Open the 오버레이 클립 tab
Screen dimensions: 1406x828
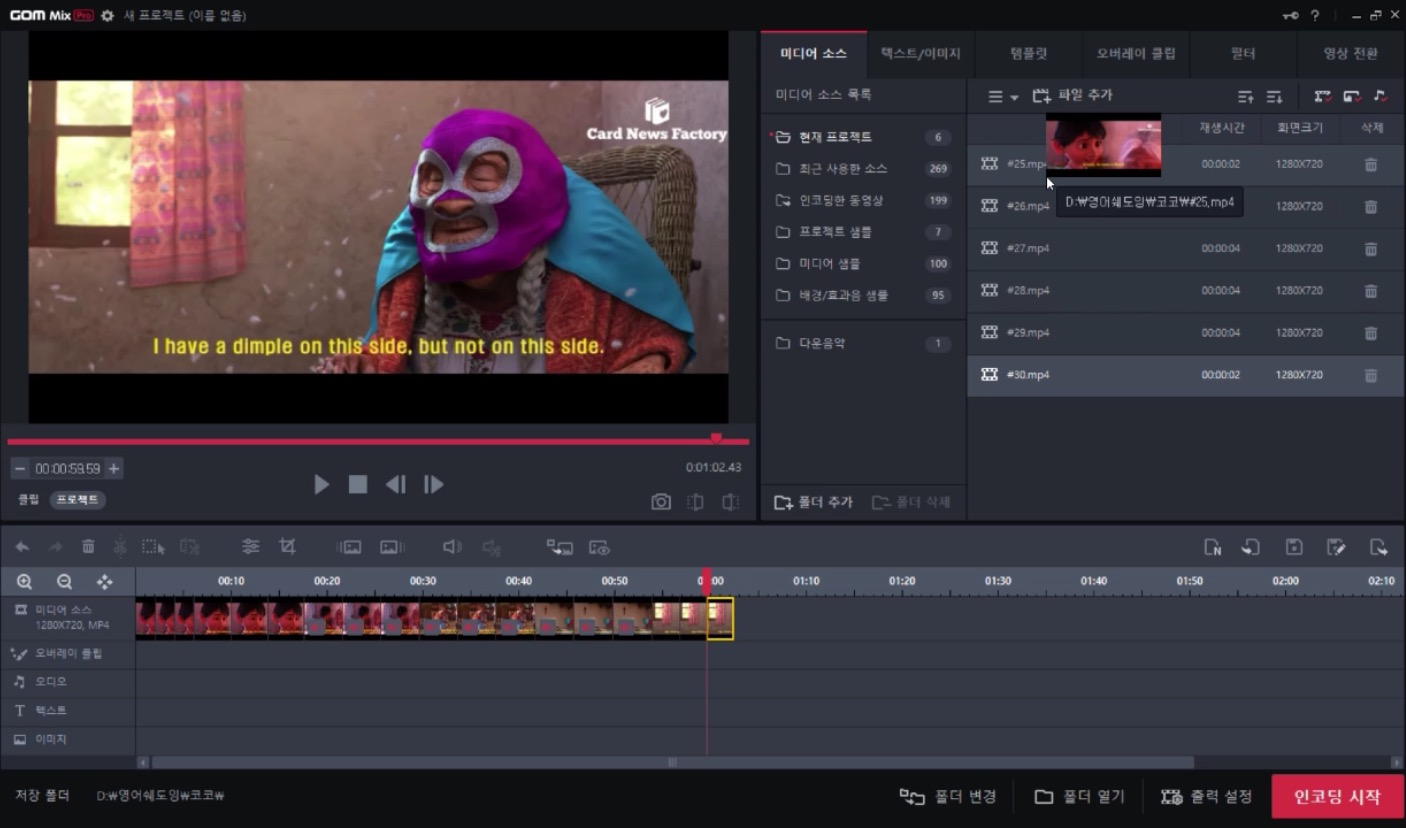pyautogui.click(x=1135, y=54)
